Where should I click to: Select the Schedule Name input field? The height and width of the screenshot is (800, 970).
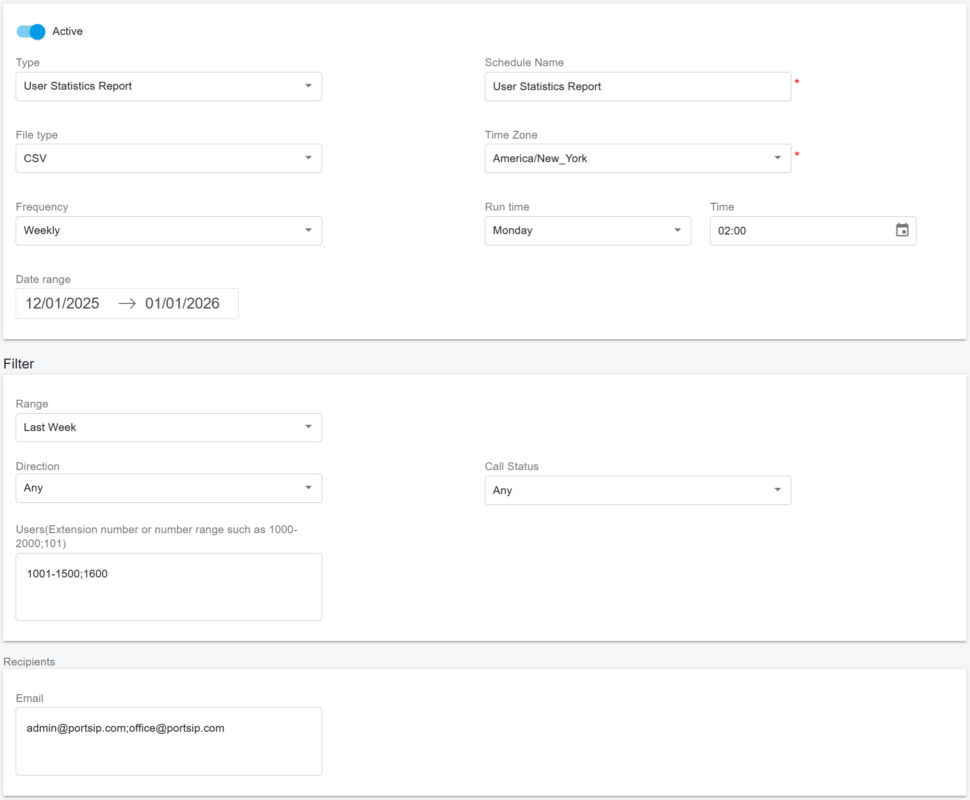tap(638, 86)
